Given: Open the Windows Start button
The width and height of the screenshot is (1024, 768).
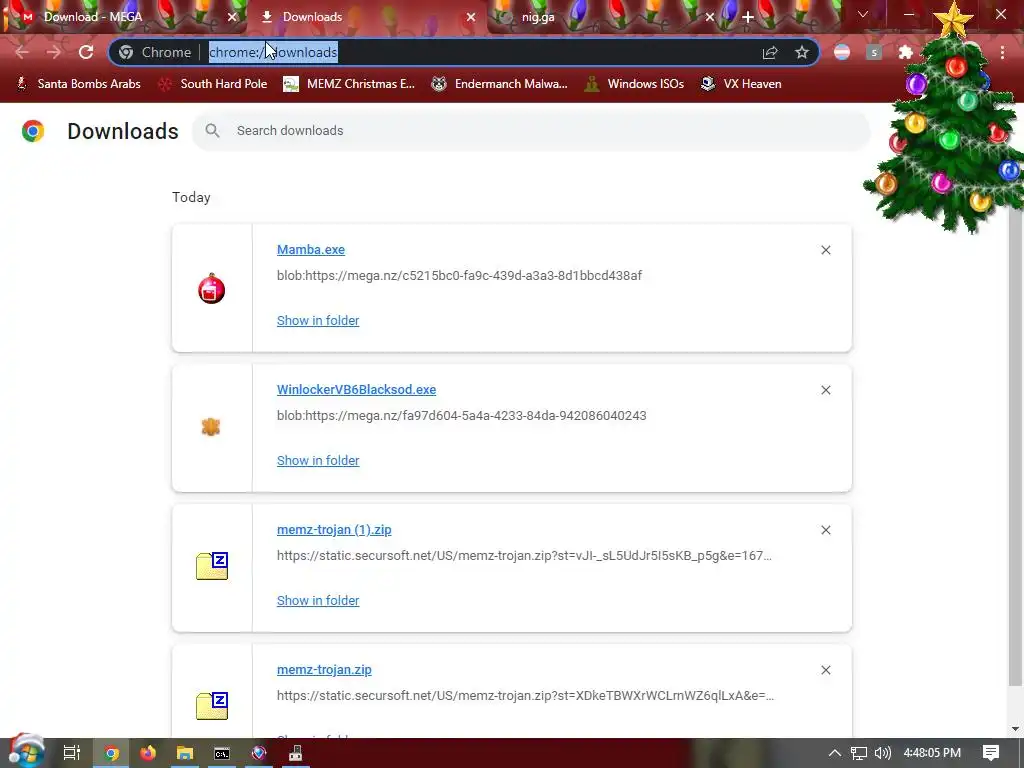Looking at the screenshot, I should [26, 752].
